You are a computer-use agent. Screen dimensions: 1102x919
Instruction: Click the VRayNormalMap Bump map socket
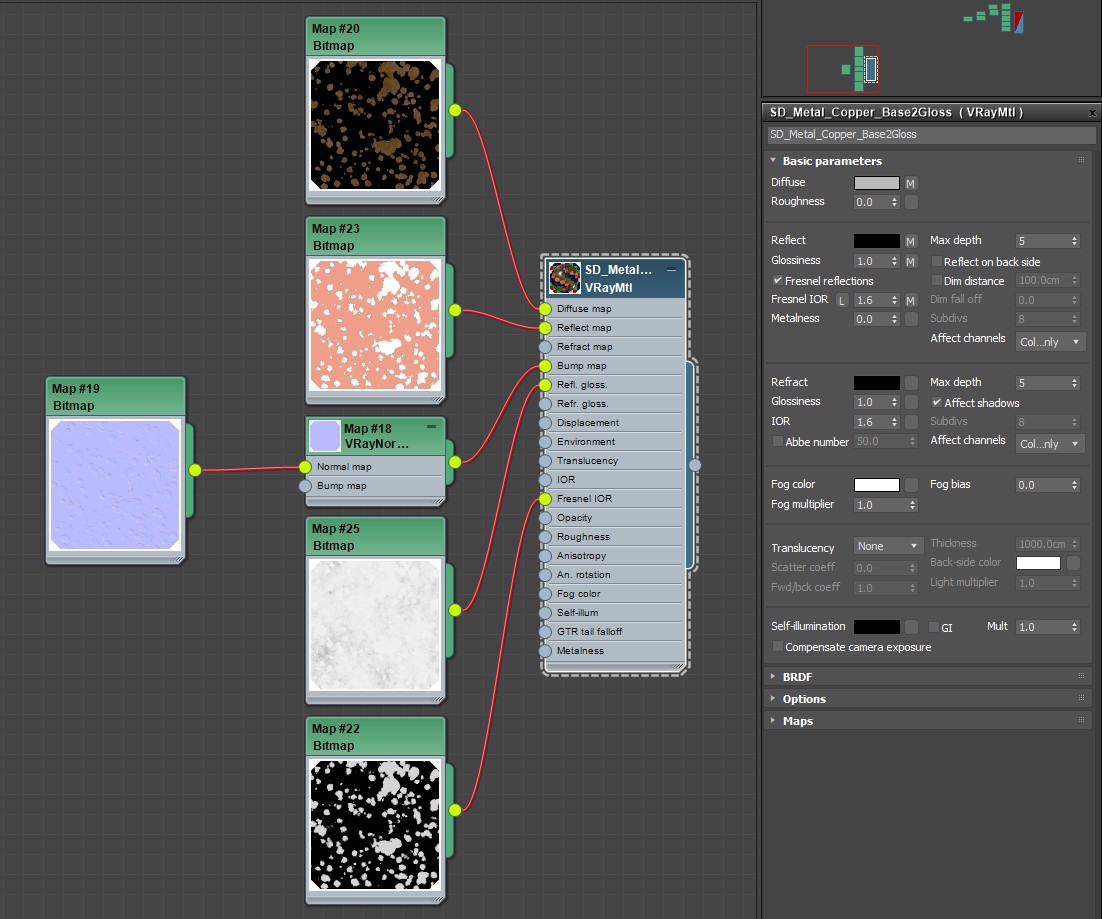[305, 485]
